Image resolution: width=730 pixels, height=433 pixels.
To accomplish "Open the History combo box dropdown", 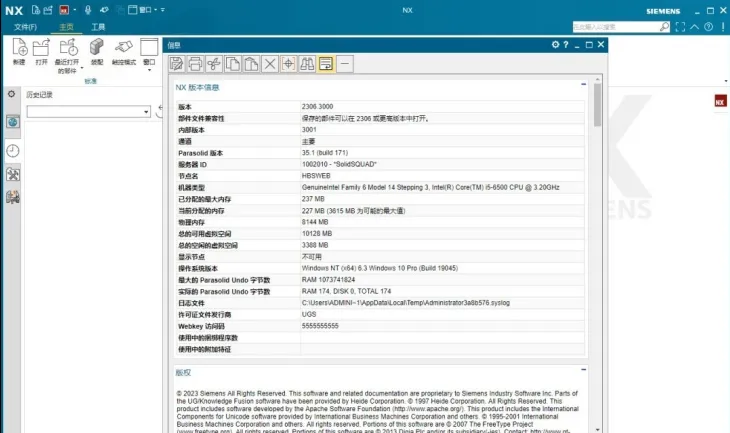I will (x=146, y=112).
